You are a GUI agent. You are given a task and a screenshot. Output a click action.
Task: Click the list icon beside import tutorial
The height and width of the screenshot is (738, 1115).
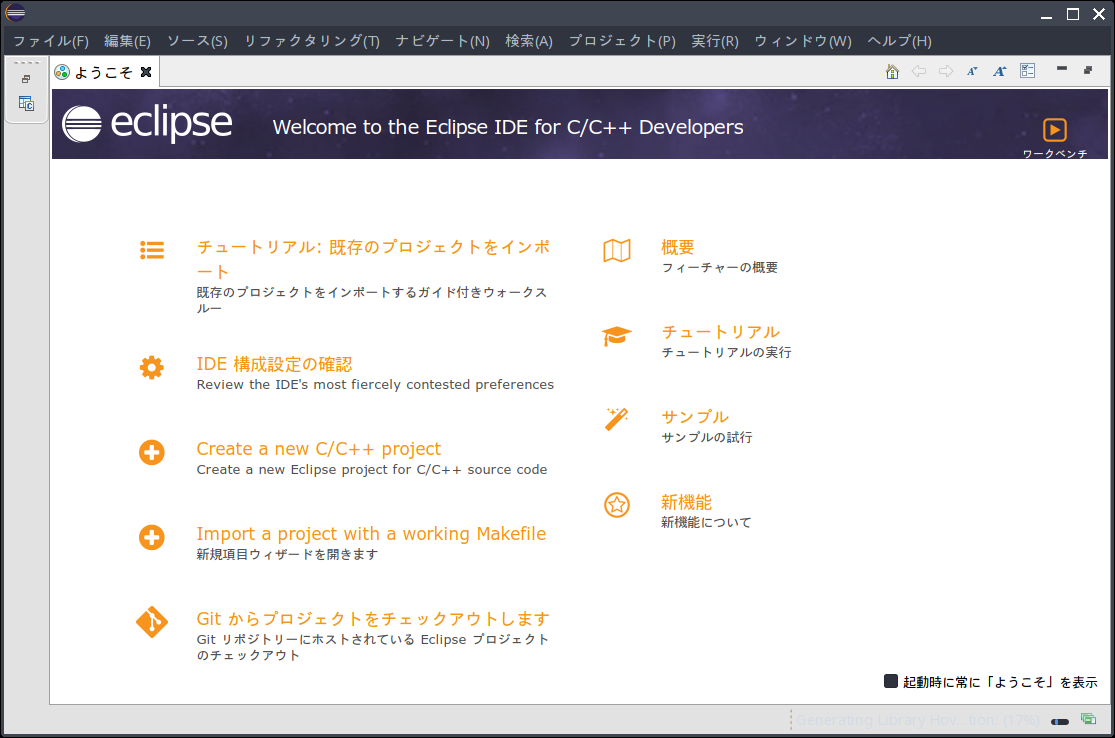152,250
